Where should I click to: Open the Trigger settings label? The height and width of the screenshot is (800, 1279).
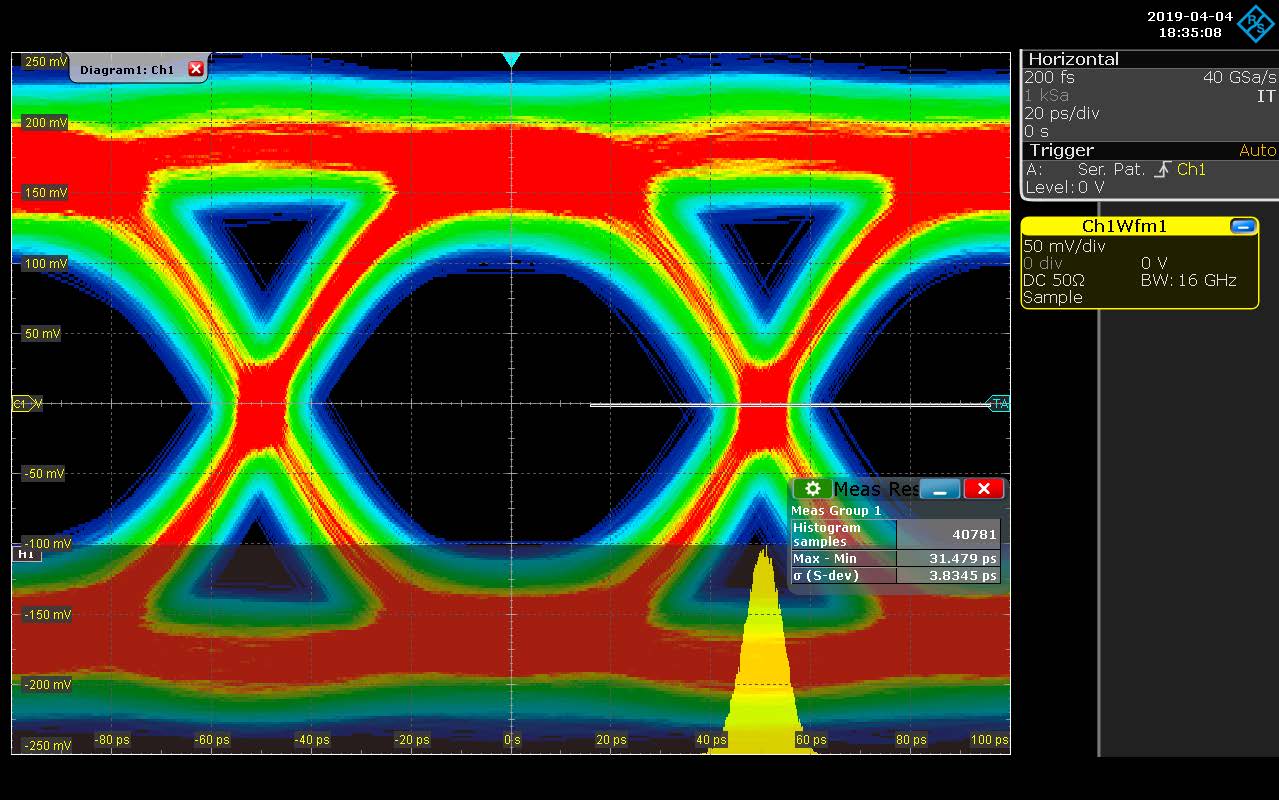[1062, 150]
